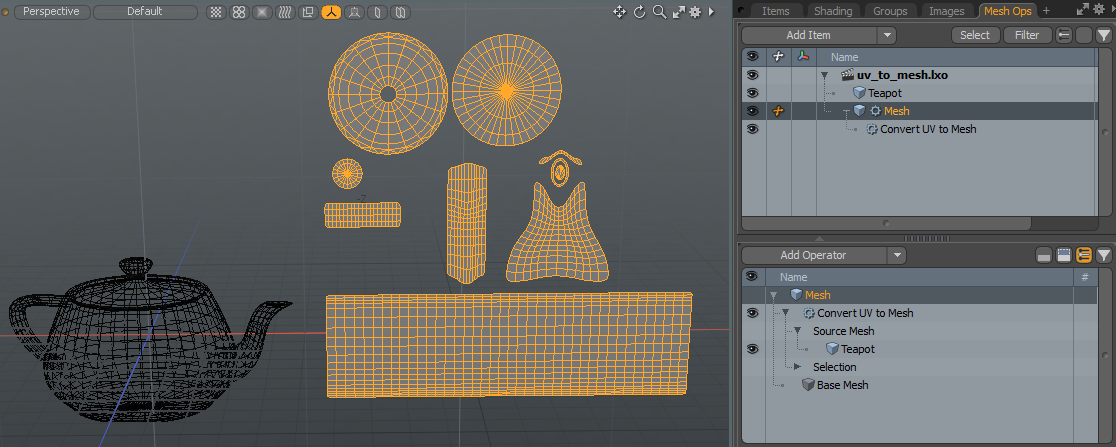Switch to the Images tab
Viewport: 1116px width, 447px height.
946,11
